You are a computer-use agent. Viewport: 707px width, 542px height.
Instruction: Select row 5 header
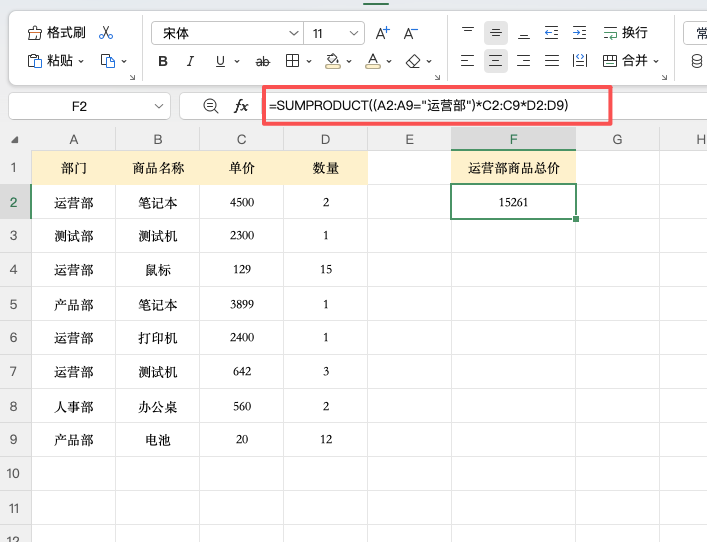tap(14, 304)
